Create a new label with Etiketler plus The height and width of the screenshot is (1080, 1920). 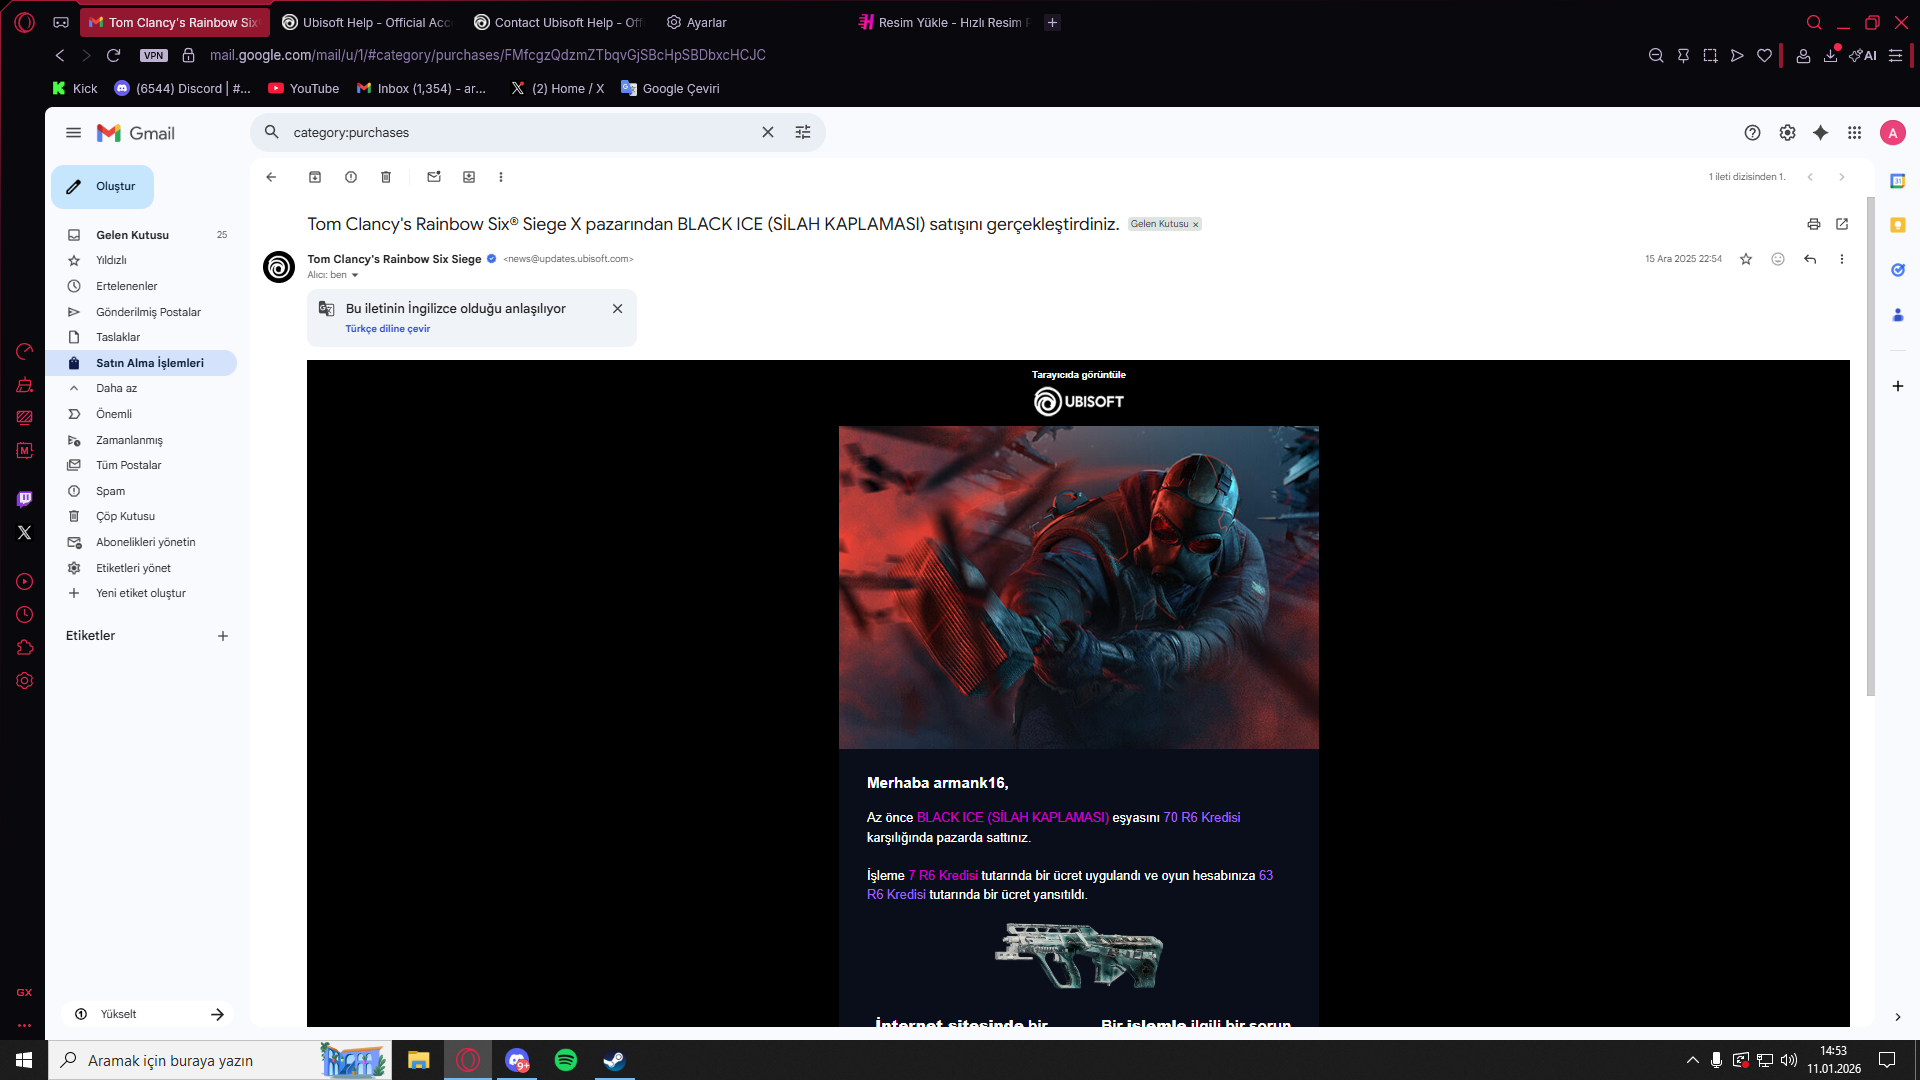pyautogui.click(x=223, y=636)
